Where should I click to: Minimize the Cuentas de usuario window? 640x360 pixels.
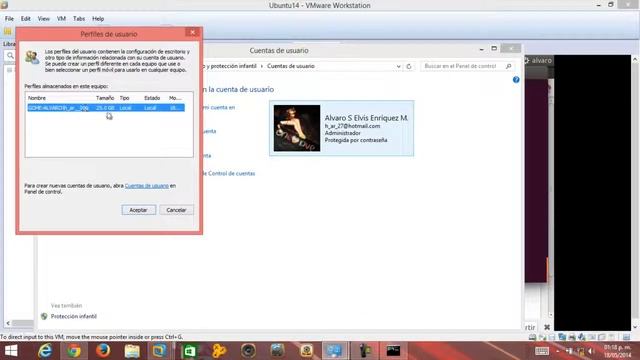[x=482, y=49]
